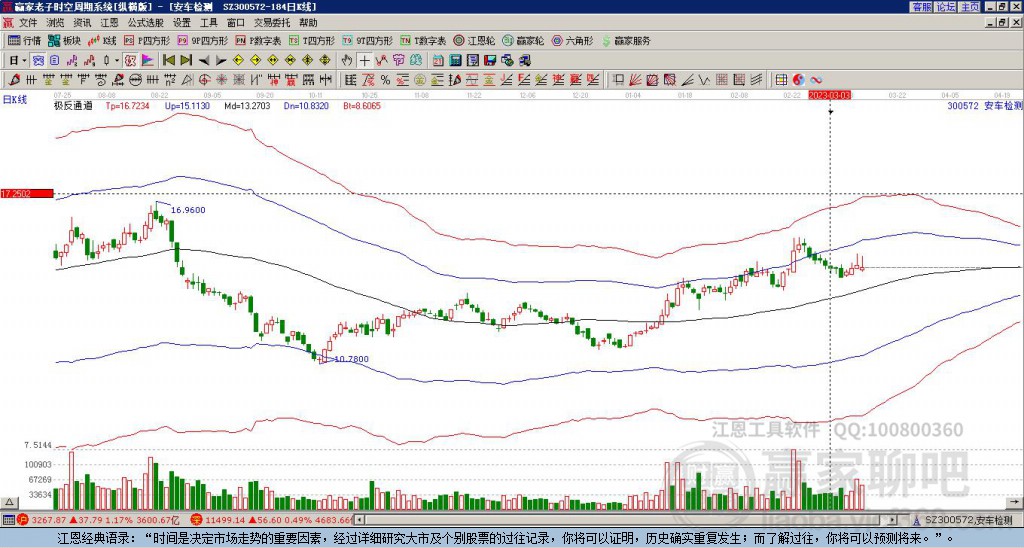Click the 17.2502 red price label
This screenshot has height=548, width=1024.
click(x=27, y=193)
